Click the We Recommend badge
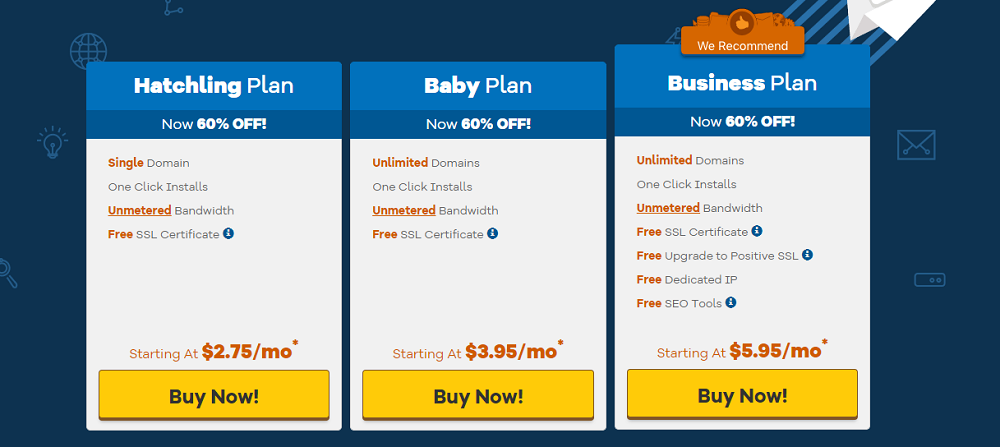Viewport: 1000px width, 447px height. [x=742, y=46]
